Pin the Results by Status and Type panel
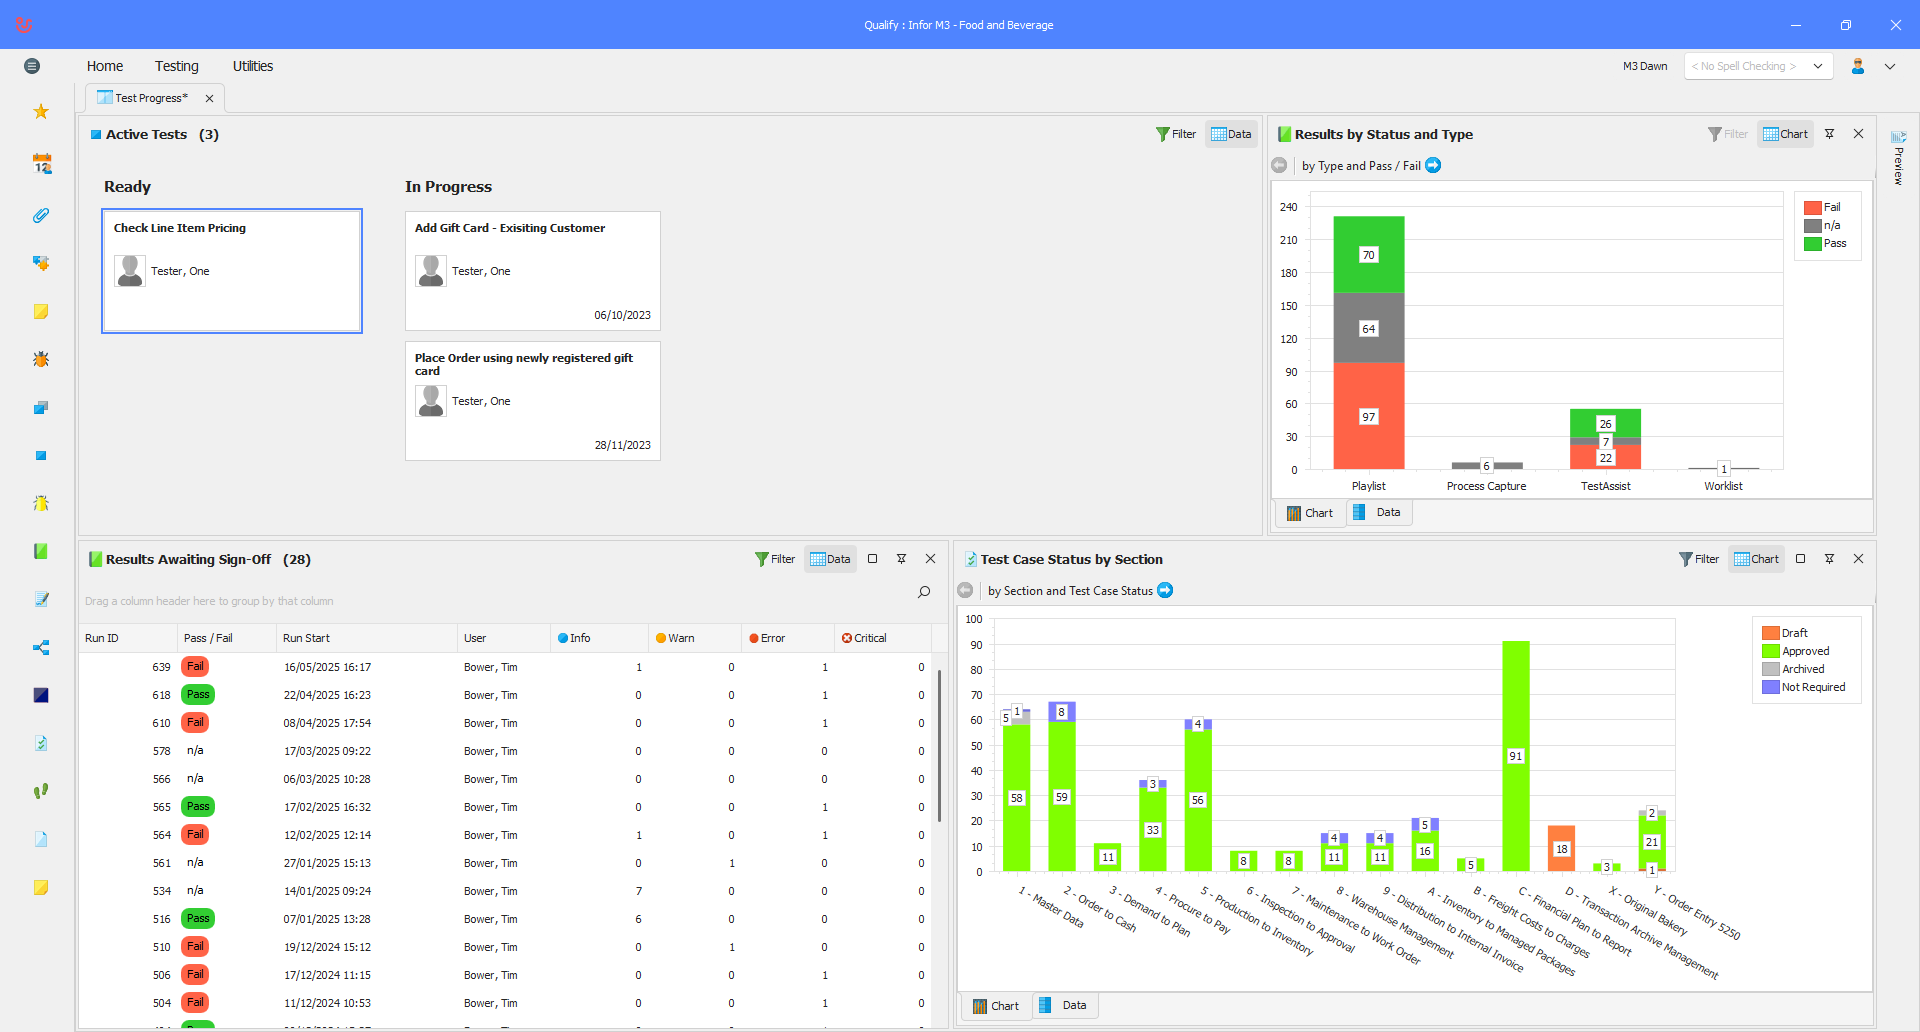The height and width of the screenshot is (1032, 1920). (1829, 134)
